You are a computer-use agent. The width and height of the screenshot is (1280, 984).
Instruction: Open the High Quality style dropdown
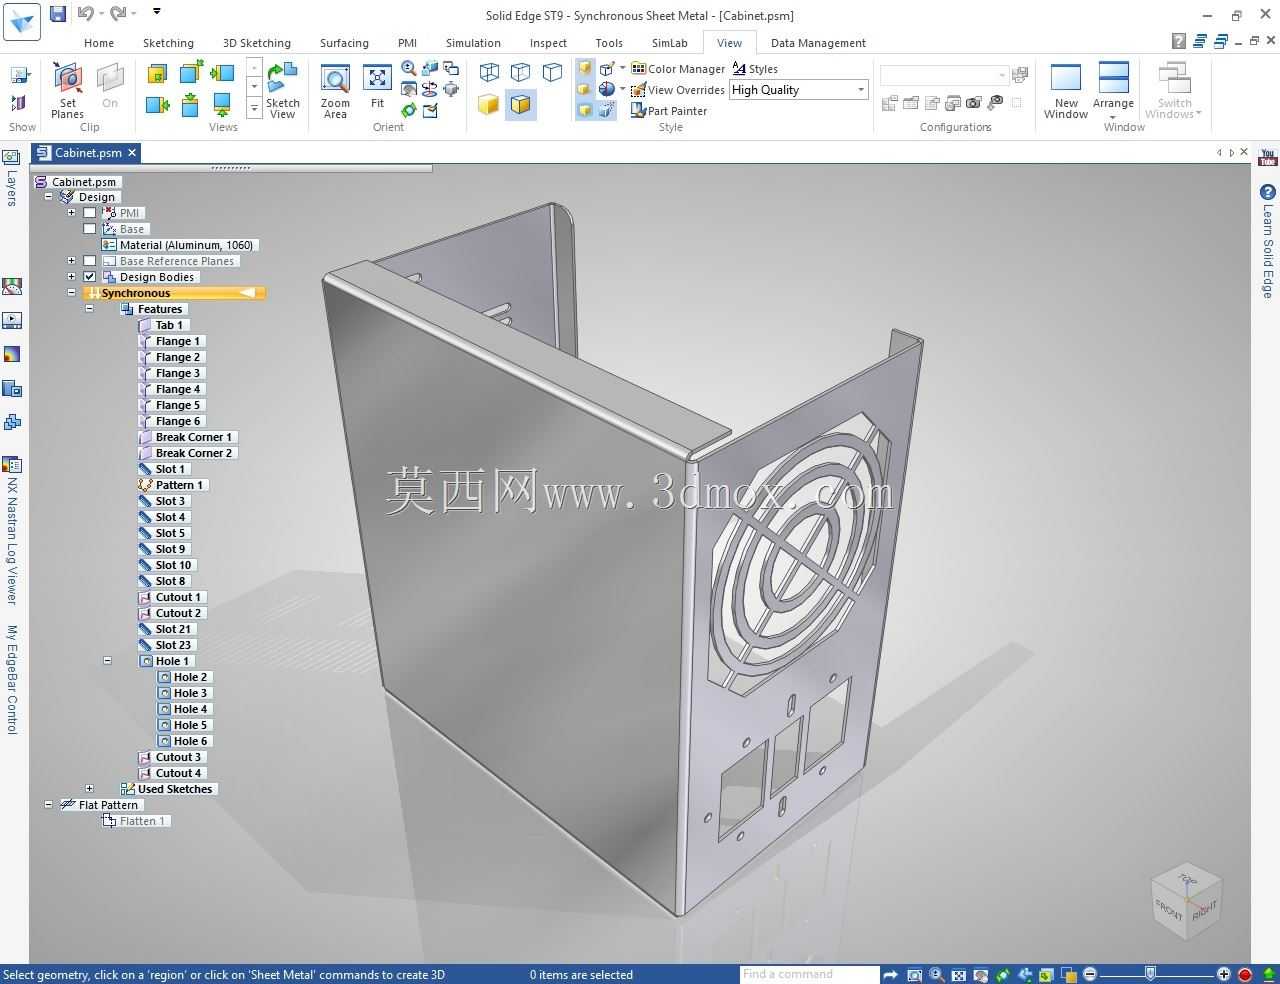(x=860, y=90)
